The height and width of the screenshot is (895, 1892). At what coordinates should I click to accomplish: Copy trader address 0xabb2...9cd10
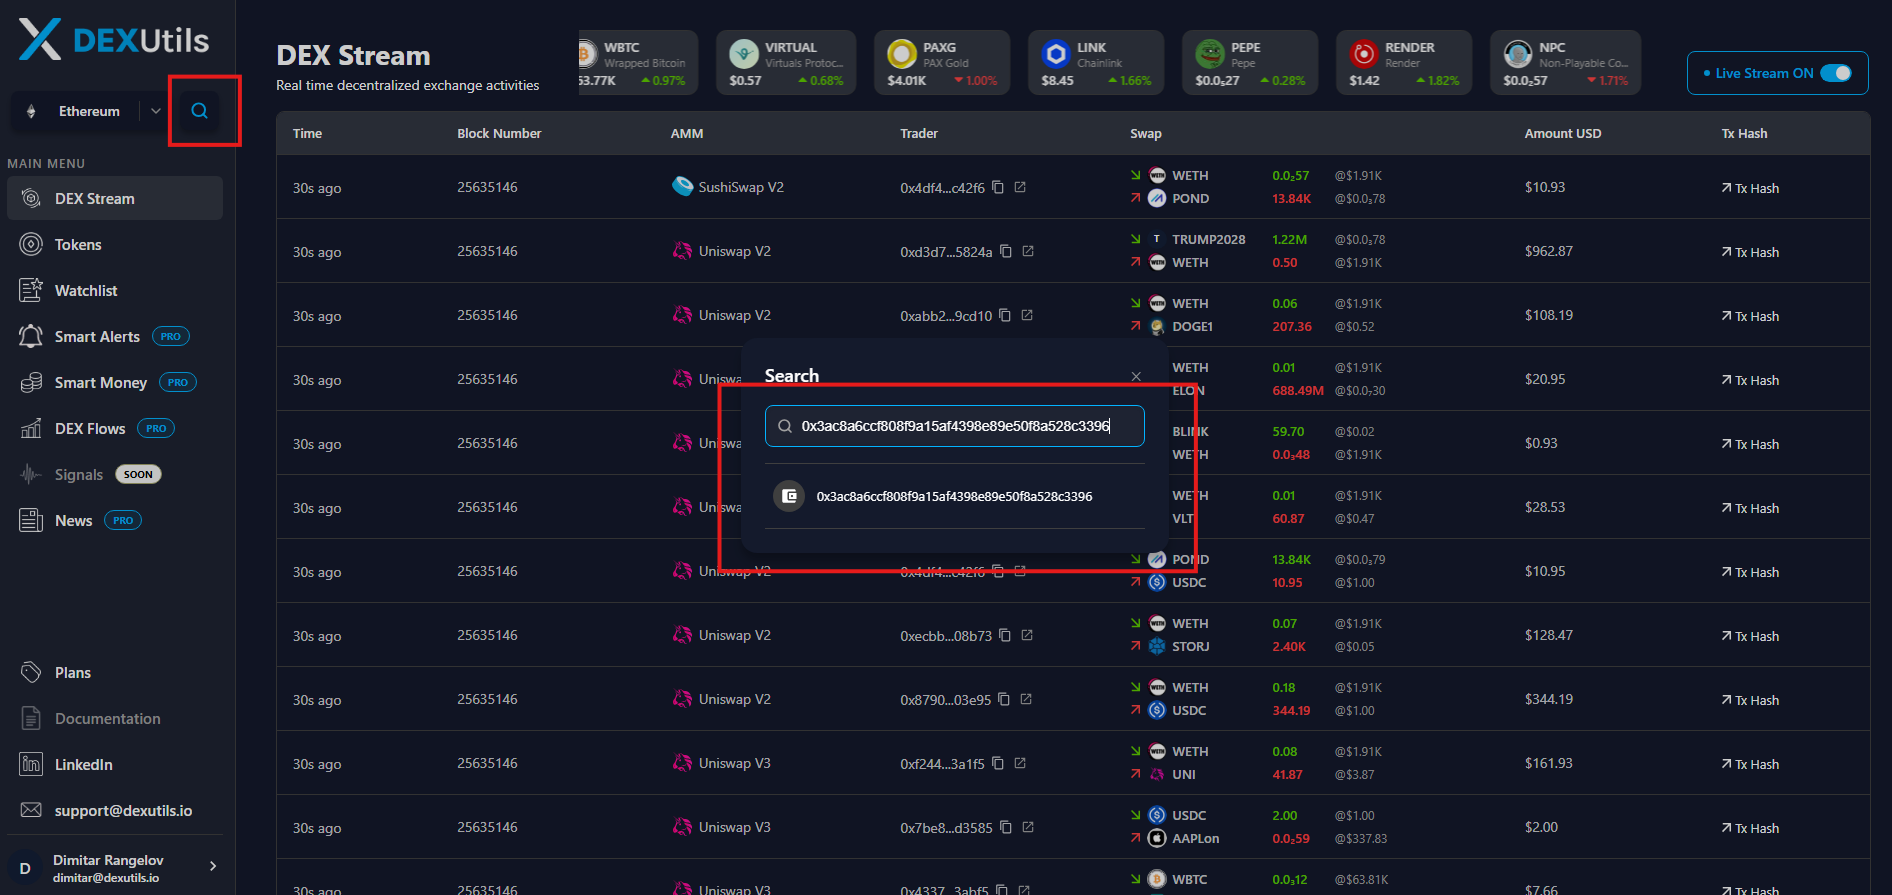point(1005,315)
